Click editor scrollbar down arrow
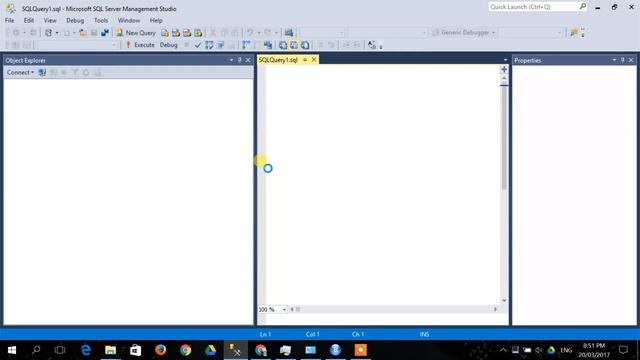The height and width of the screenshot is (360, 640). 504,300
